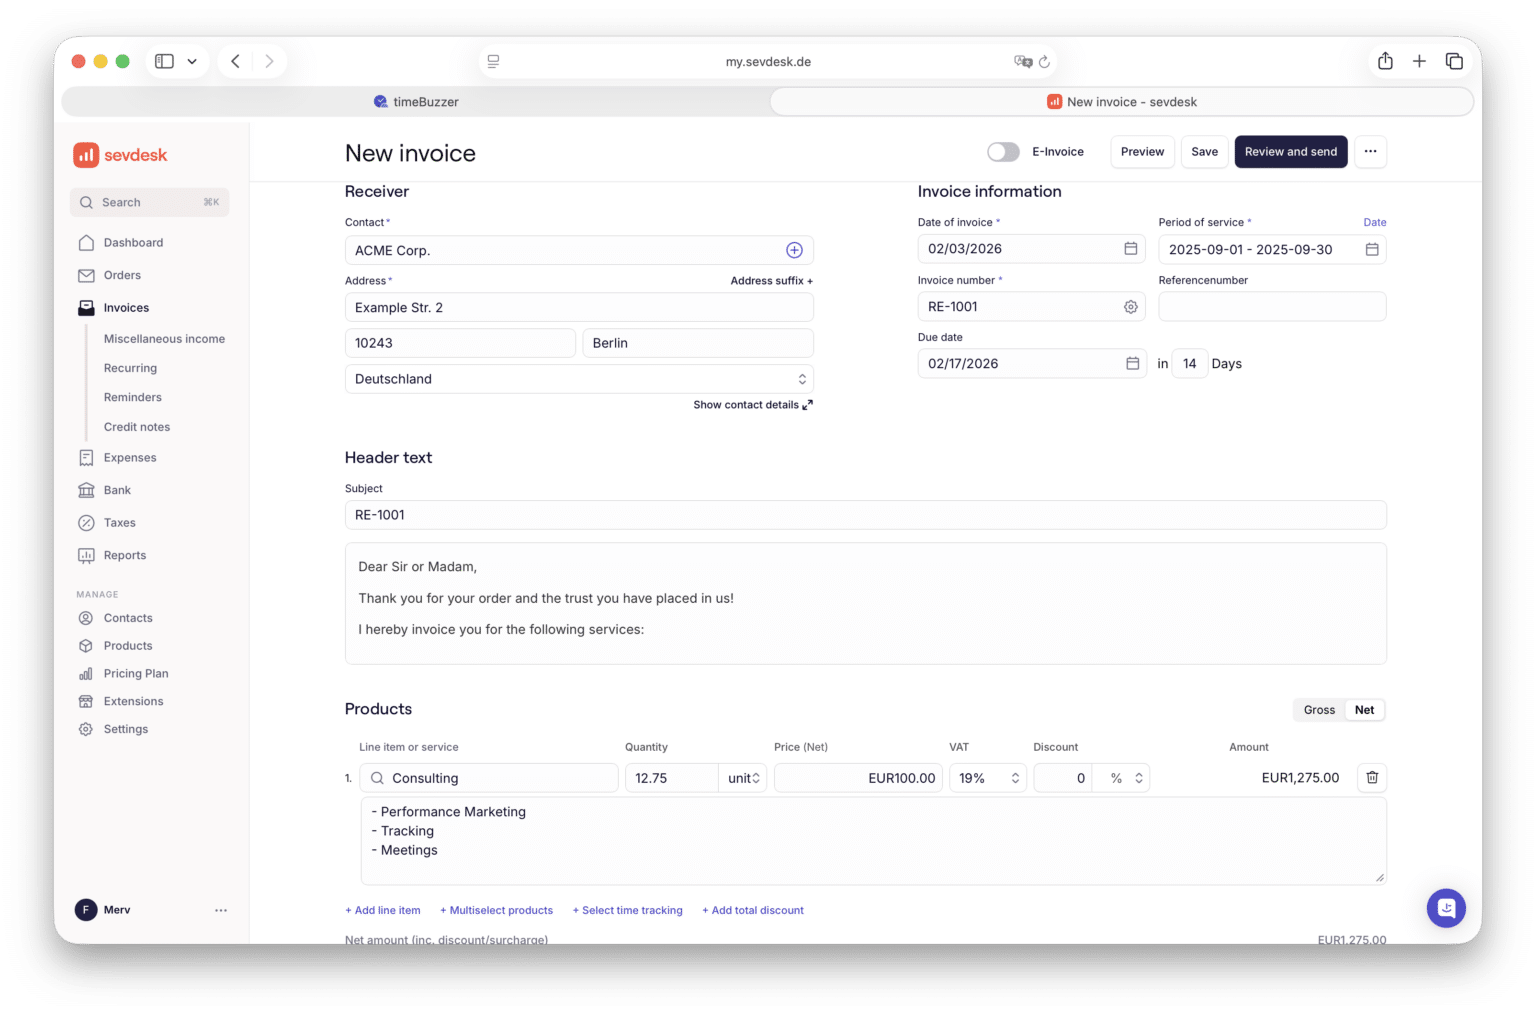Open the Due date calendar picker icon
The image size is (1536, 1015).
coord(1132,364)
